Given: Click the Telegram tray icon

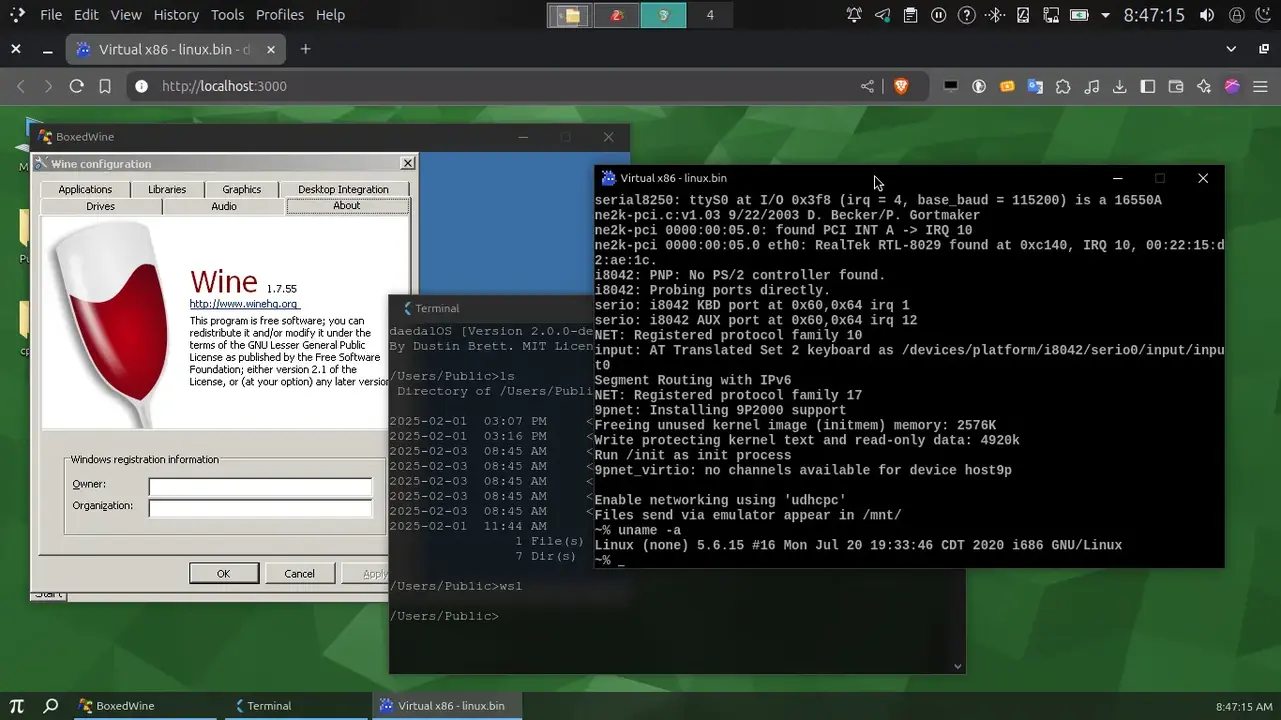Looking at the screenshot, I should click(x=882, y=15).
